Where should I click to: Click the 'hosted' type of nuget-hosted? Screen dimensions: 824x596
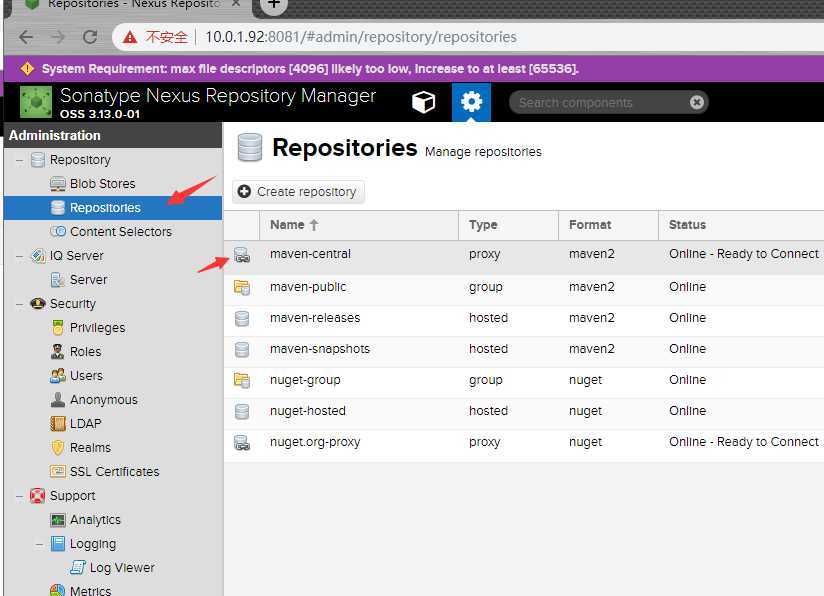coord(488,411)
